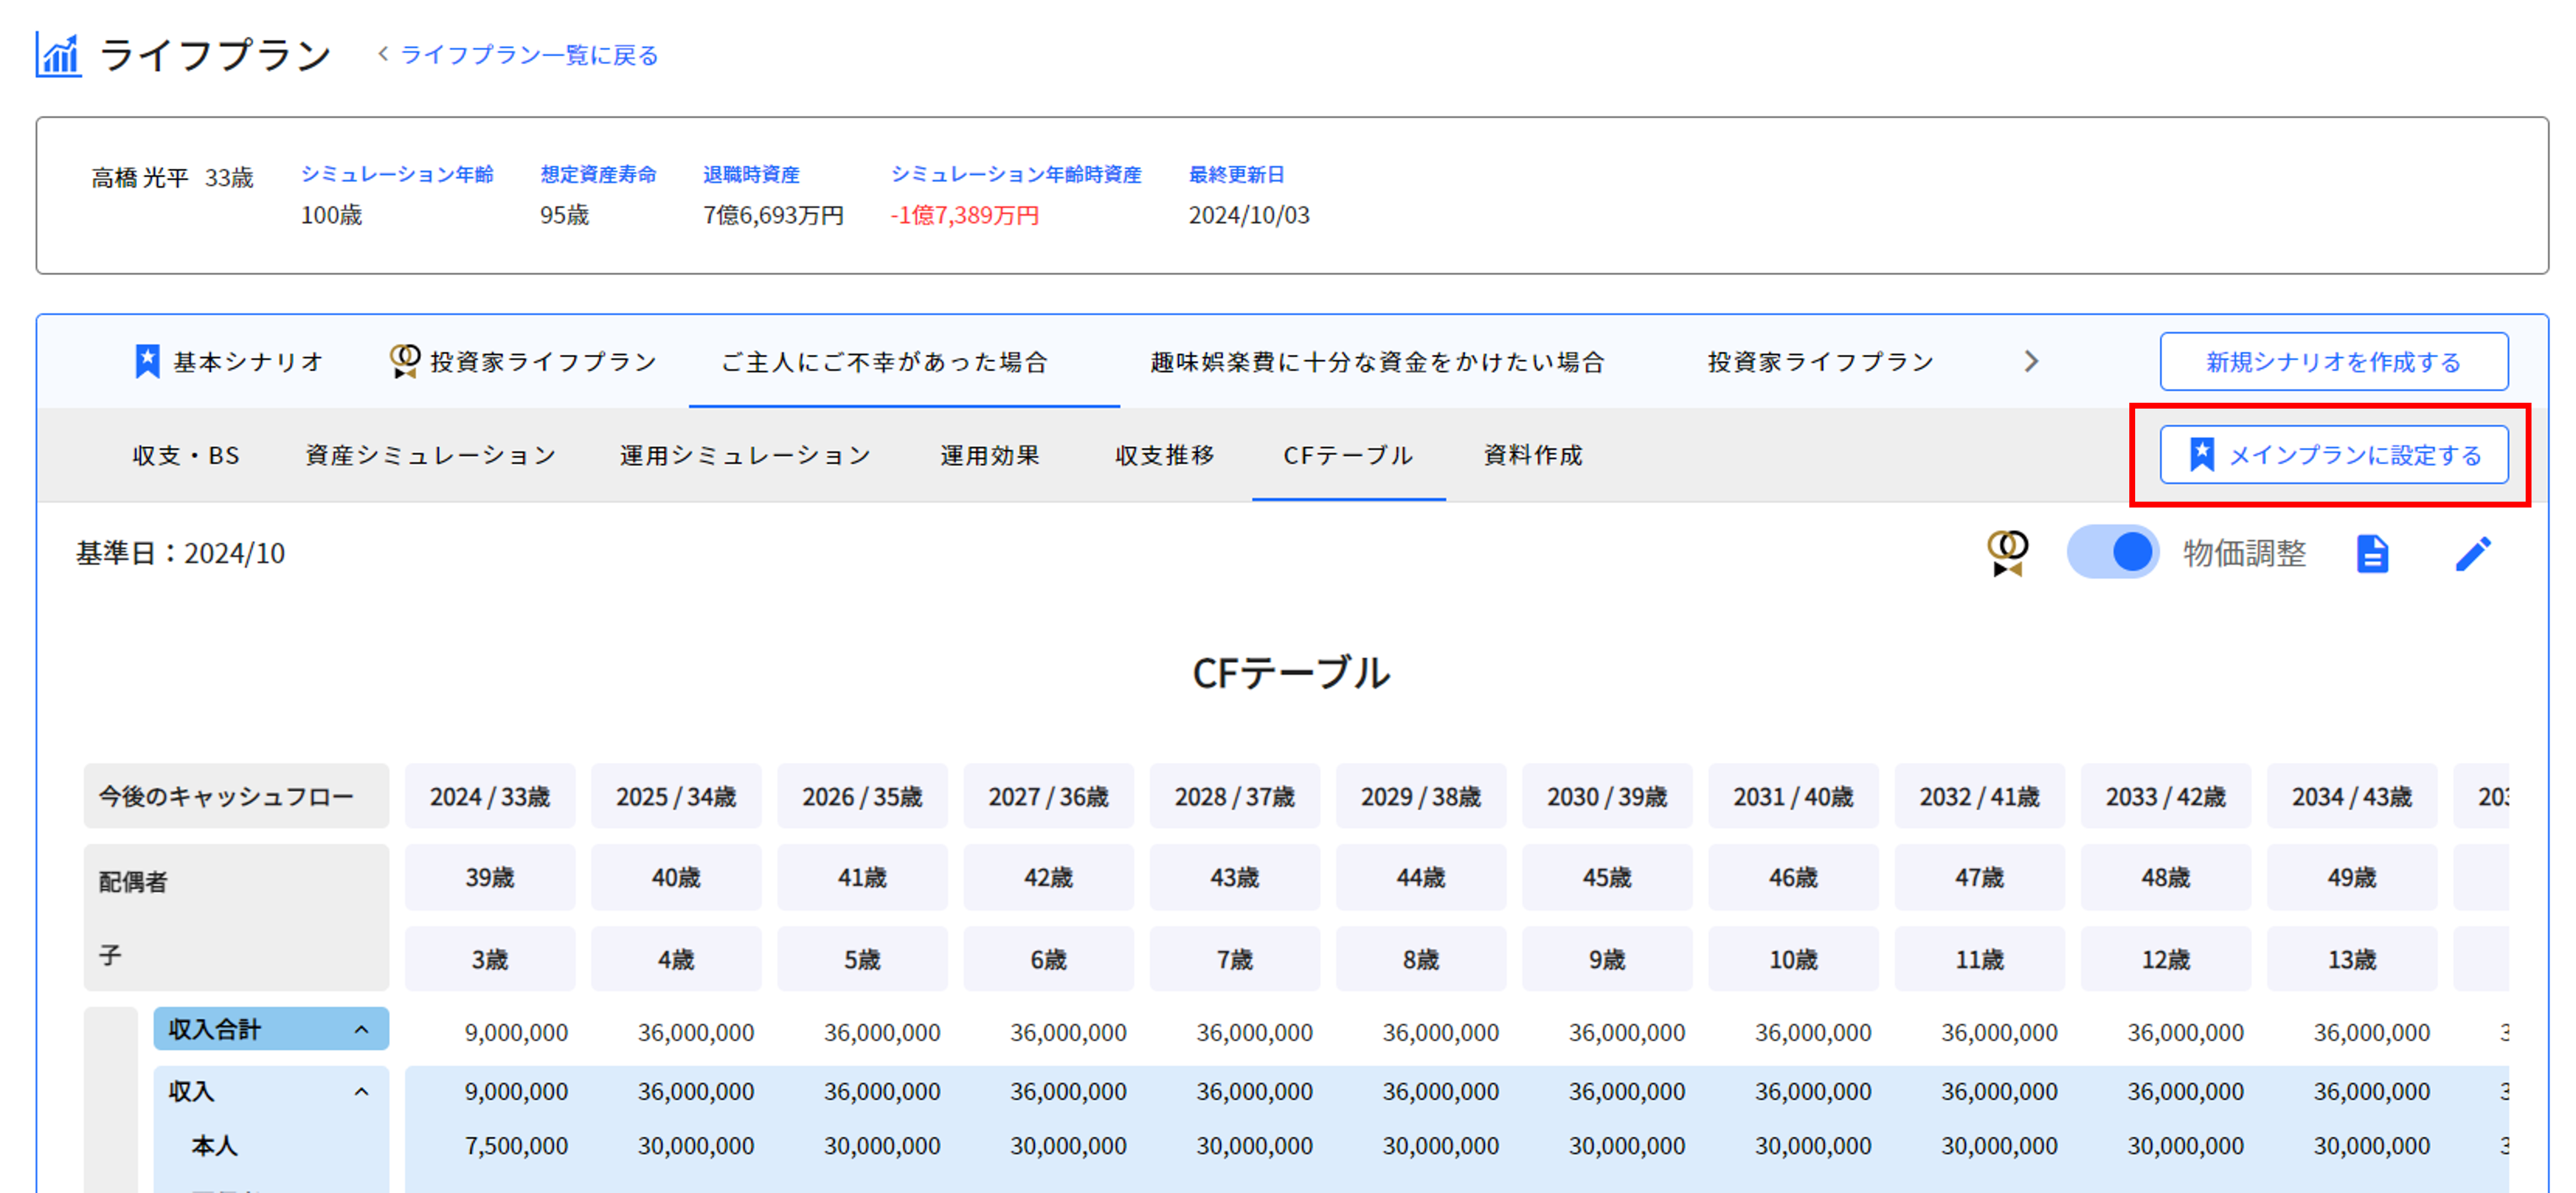Open the 資産シミュレーション tab

430,456
